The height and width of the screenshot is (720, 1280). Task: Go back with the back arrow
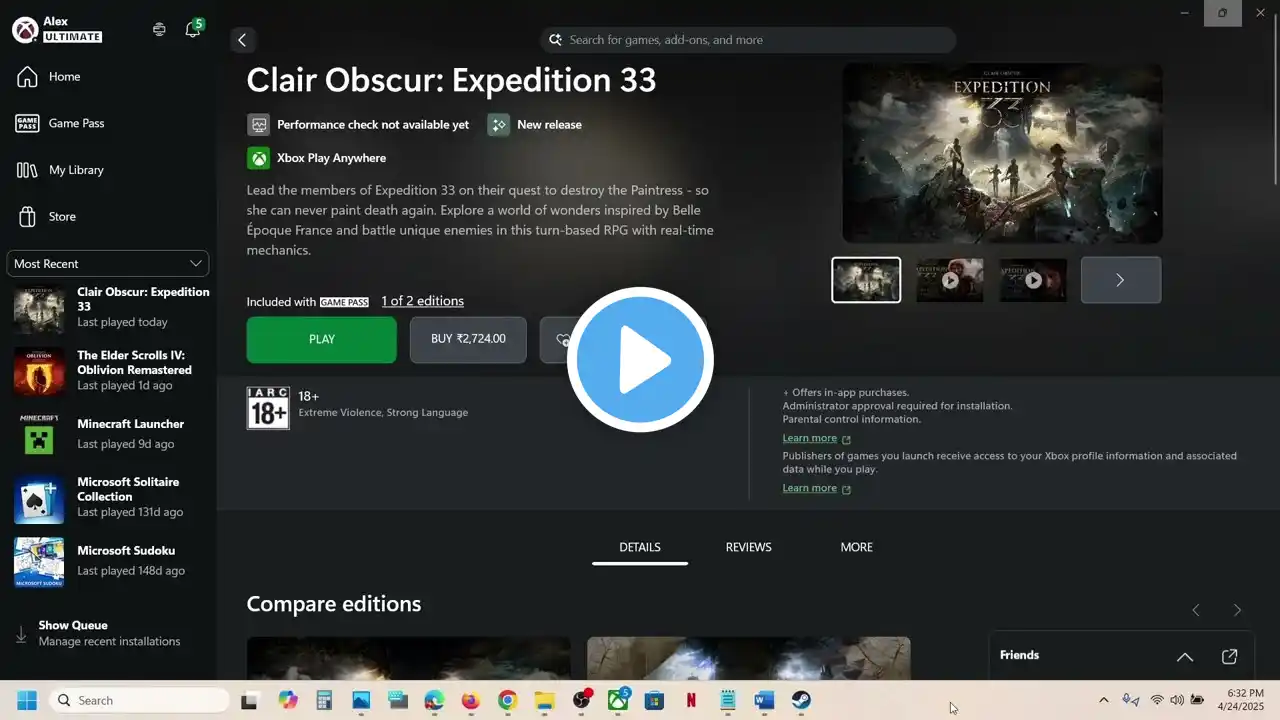241,40
